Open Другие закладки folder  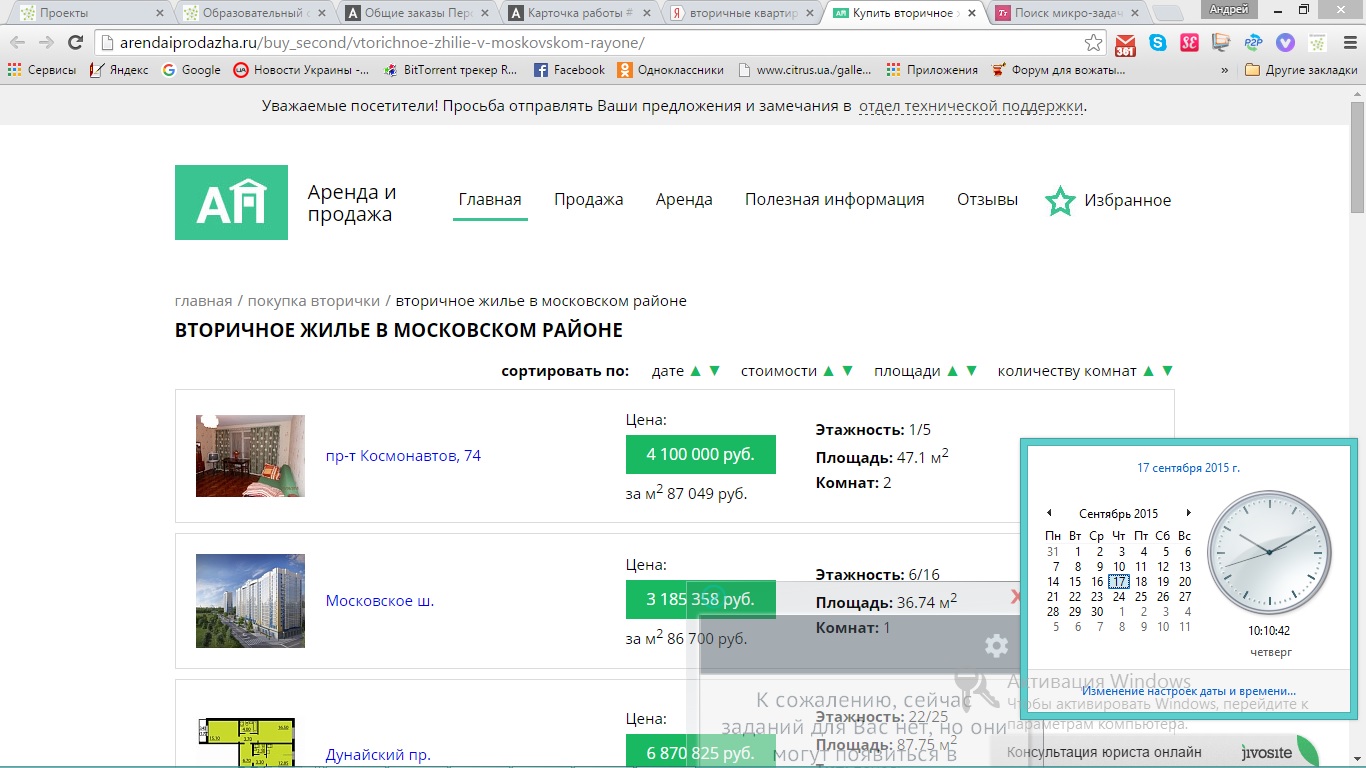click(1301, 70)
